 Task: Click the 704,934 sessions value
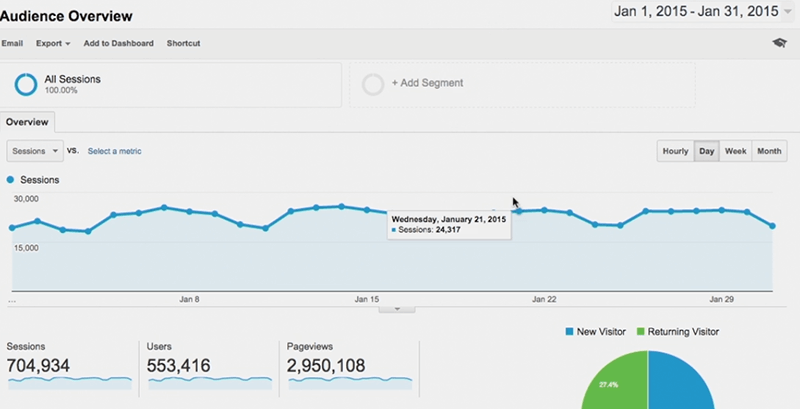38,366
